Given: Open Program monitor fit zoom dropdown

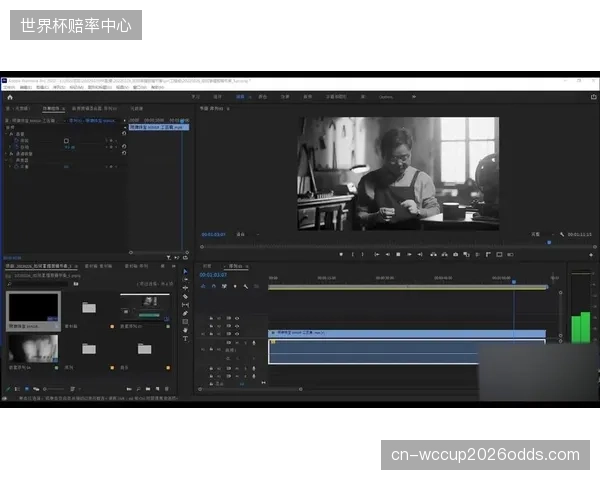Looking at the screenshot, I should pos(247,234).
